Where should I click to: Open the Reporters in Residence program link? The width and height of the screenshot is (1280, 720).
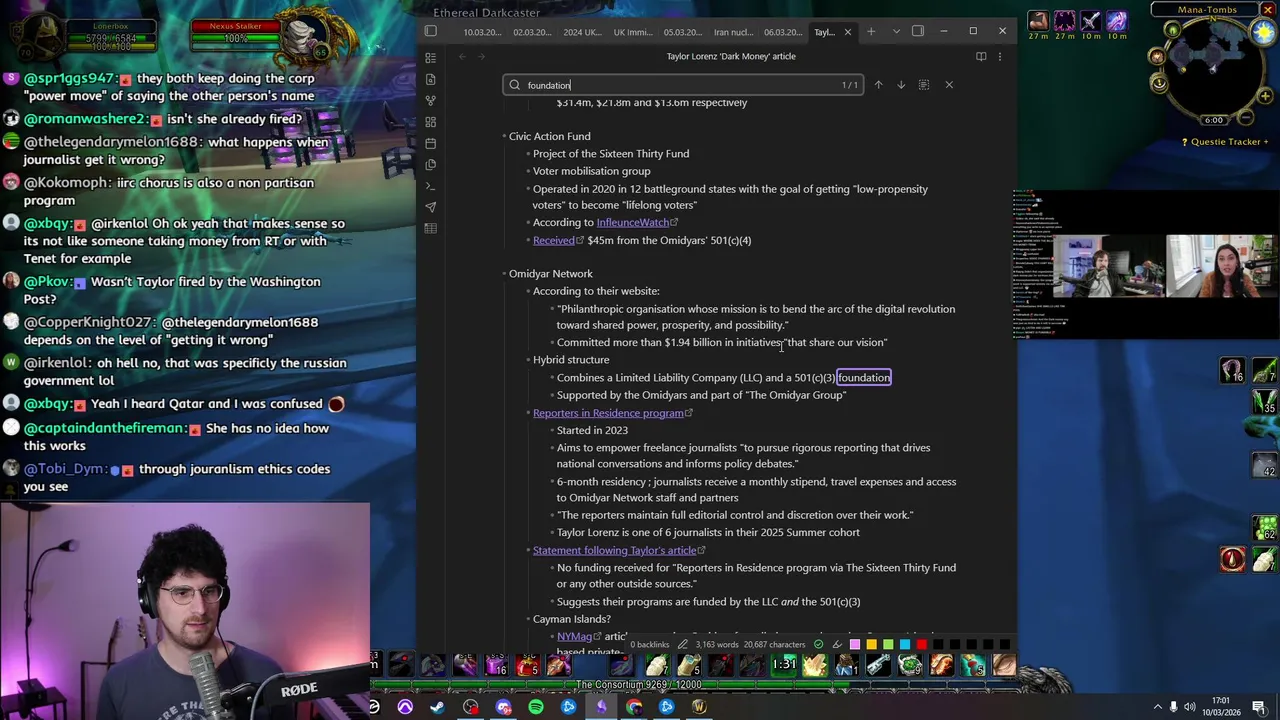point(608,413)
